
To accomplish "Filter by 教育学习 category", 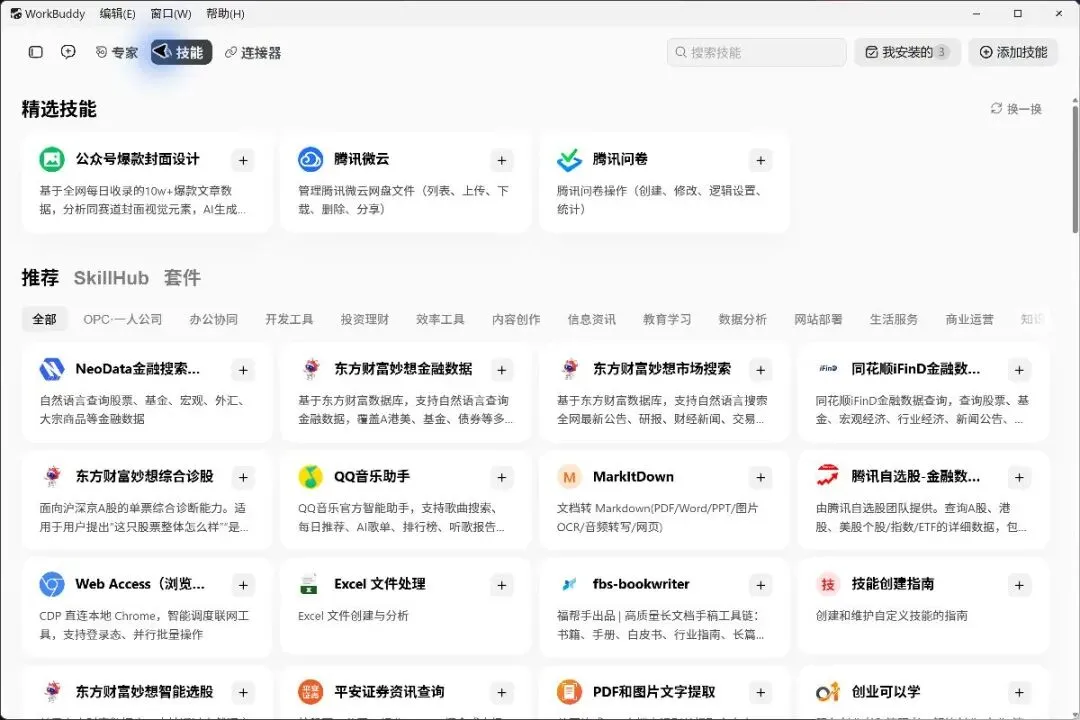I will [x=667, y=319].
